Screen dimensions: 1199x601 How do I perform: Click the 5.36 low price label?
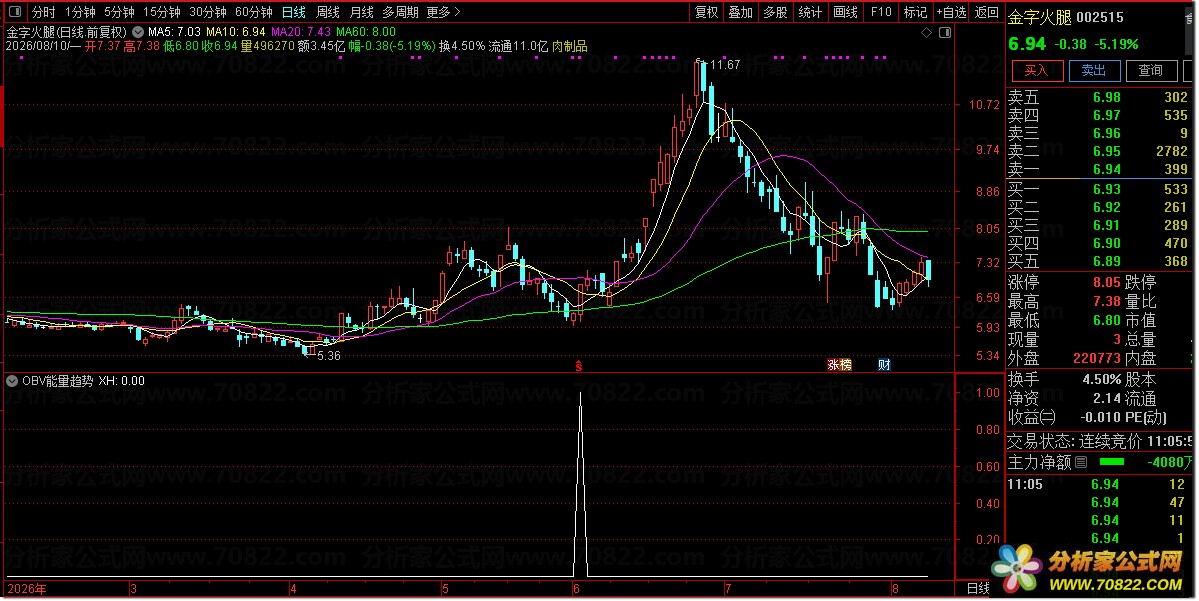pyautogui.click(x=329, y=356)
